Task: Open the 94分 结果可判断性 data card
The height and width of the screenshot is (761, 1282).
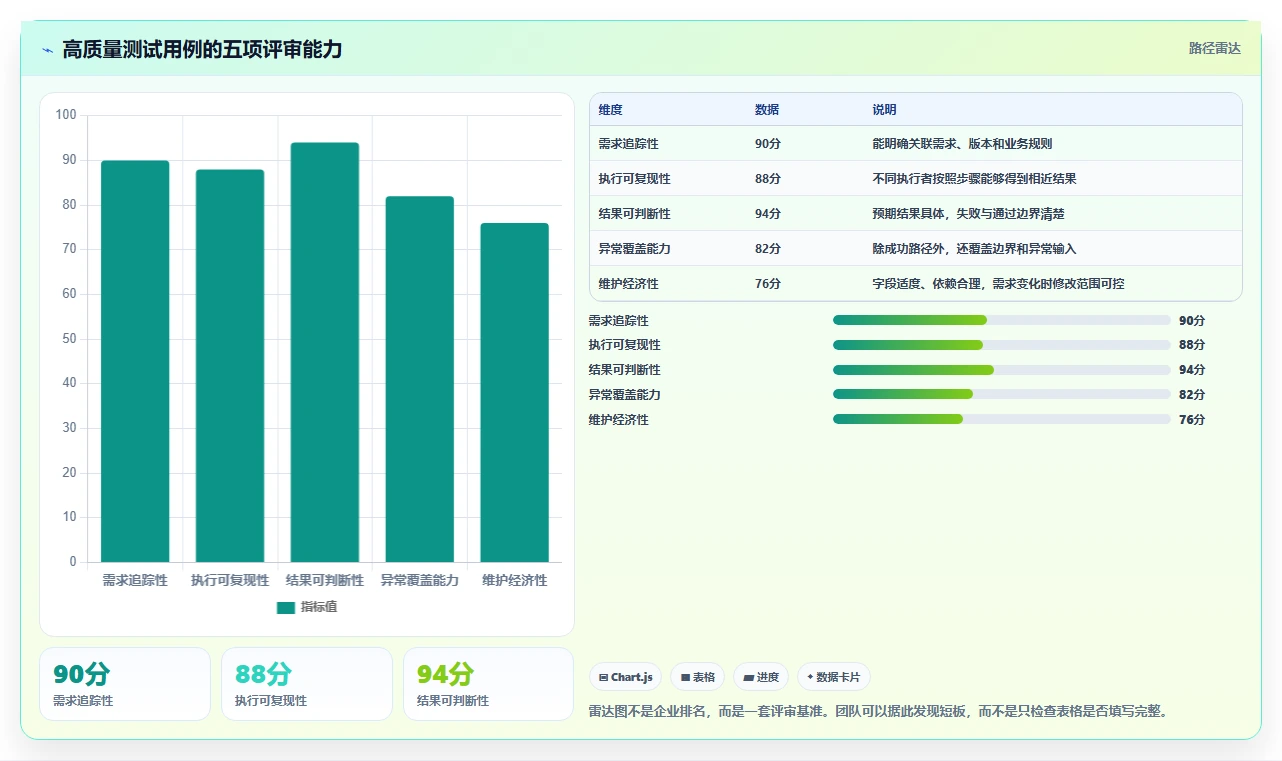Action: 489,684
